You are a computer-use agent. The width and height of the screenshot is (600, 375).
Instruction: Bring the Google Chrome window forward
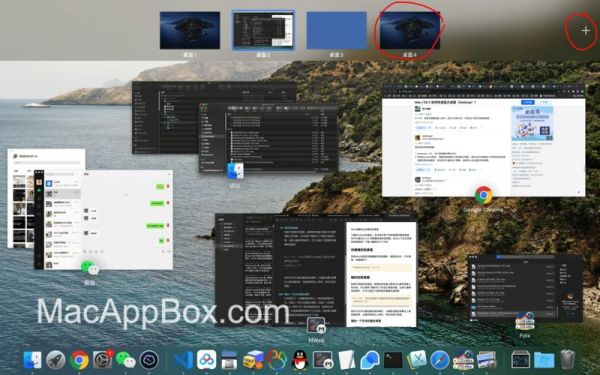pyautogui.click(x=483, y=140)
